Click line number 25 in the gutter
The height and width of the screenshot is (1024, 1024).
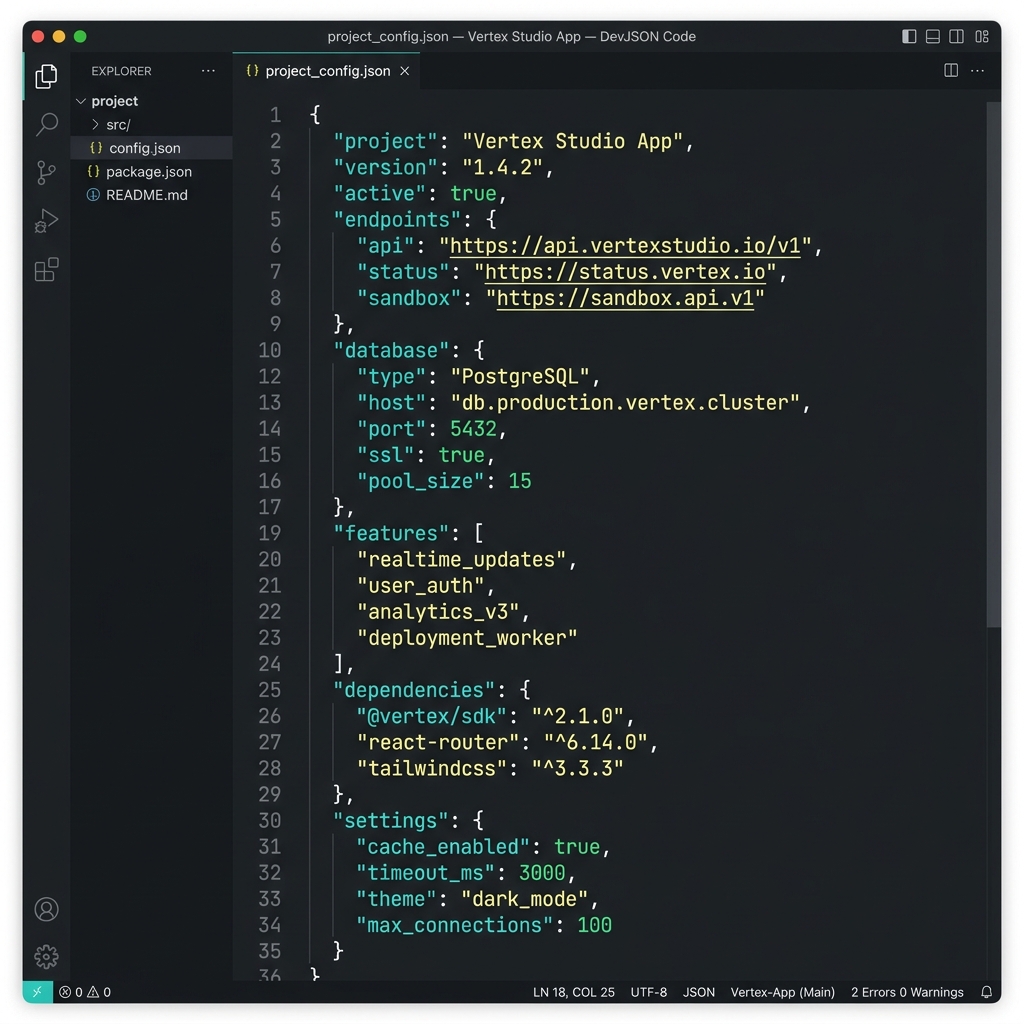point(269,690)
